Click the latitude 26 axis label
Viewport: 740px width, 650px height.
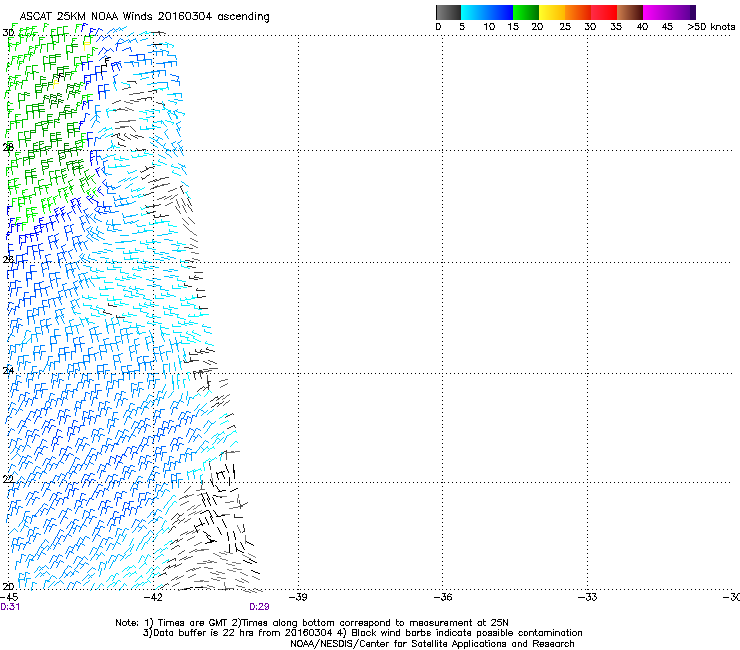pyautogui.click(x=8, y=260)
